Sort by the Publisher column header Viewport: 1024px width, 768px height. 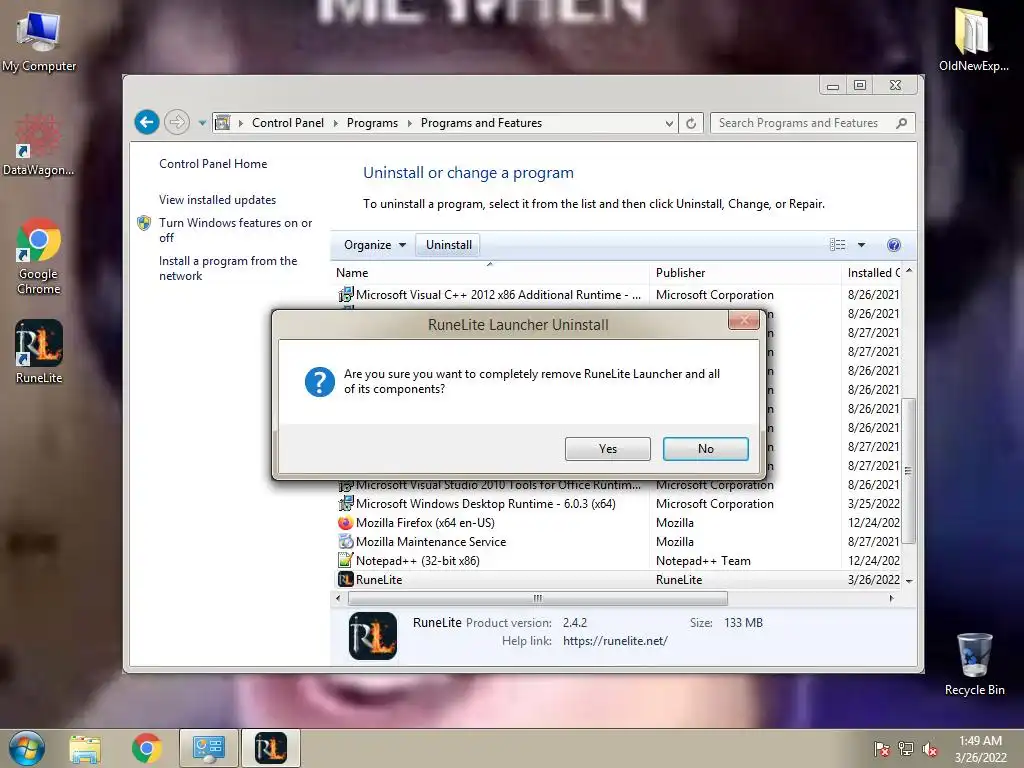pos(745,273)
